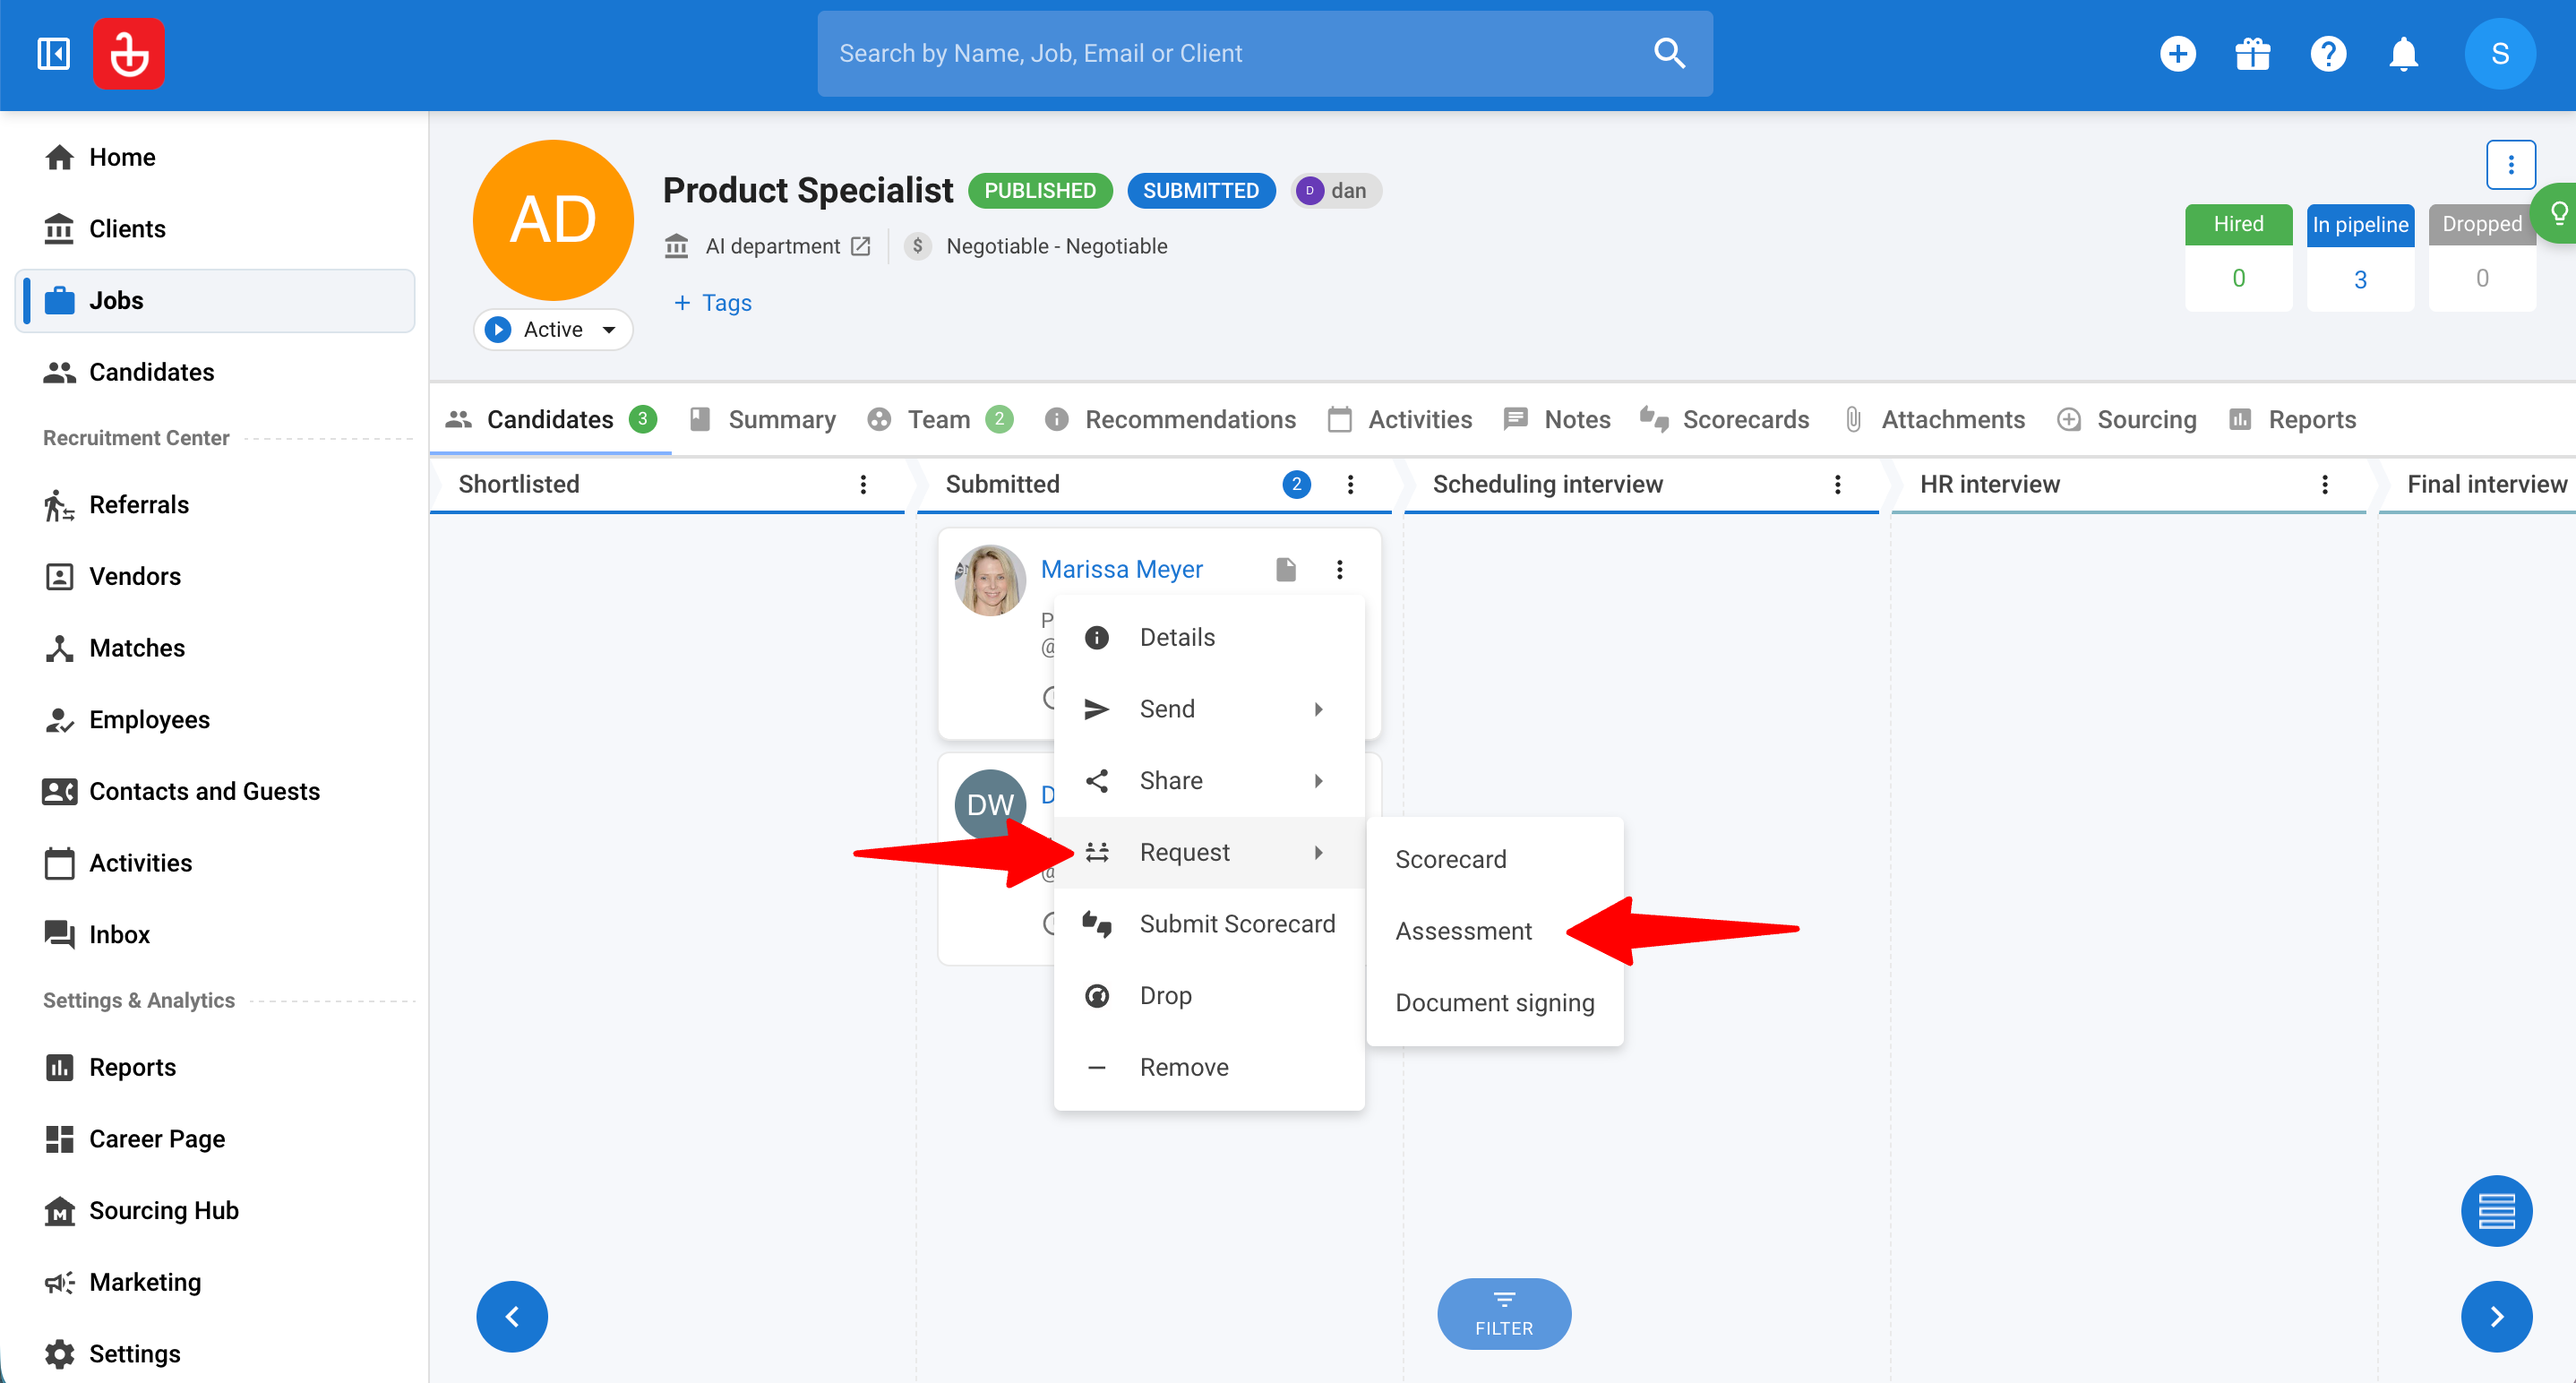This screenshot has height=1383, width=2576.
Task: Switch to Attachments tab
Action: click(1933, 420)
